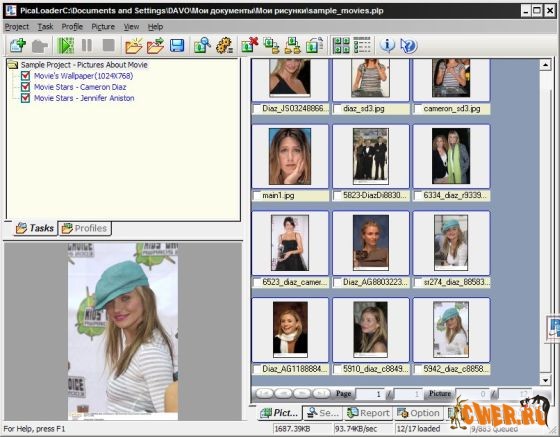Click the pause download toolbar icon
This screenshot has width=560, height=437.
point(87,46)
